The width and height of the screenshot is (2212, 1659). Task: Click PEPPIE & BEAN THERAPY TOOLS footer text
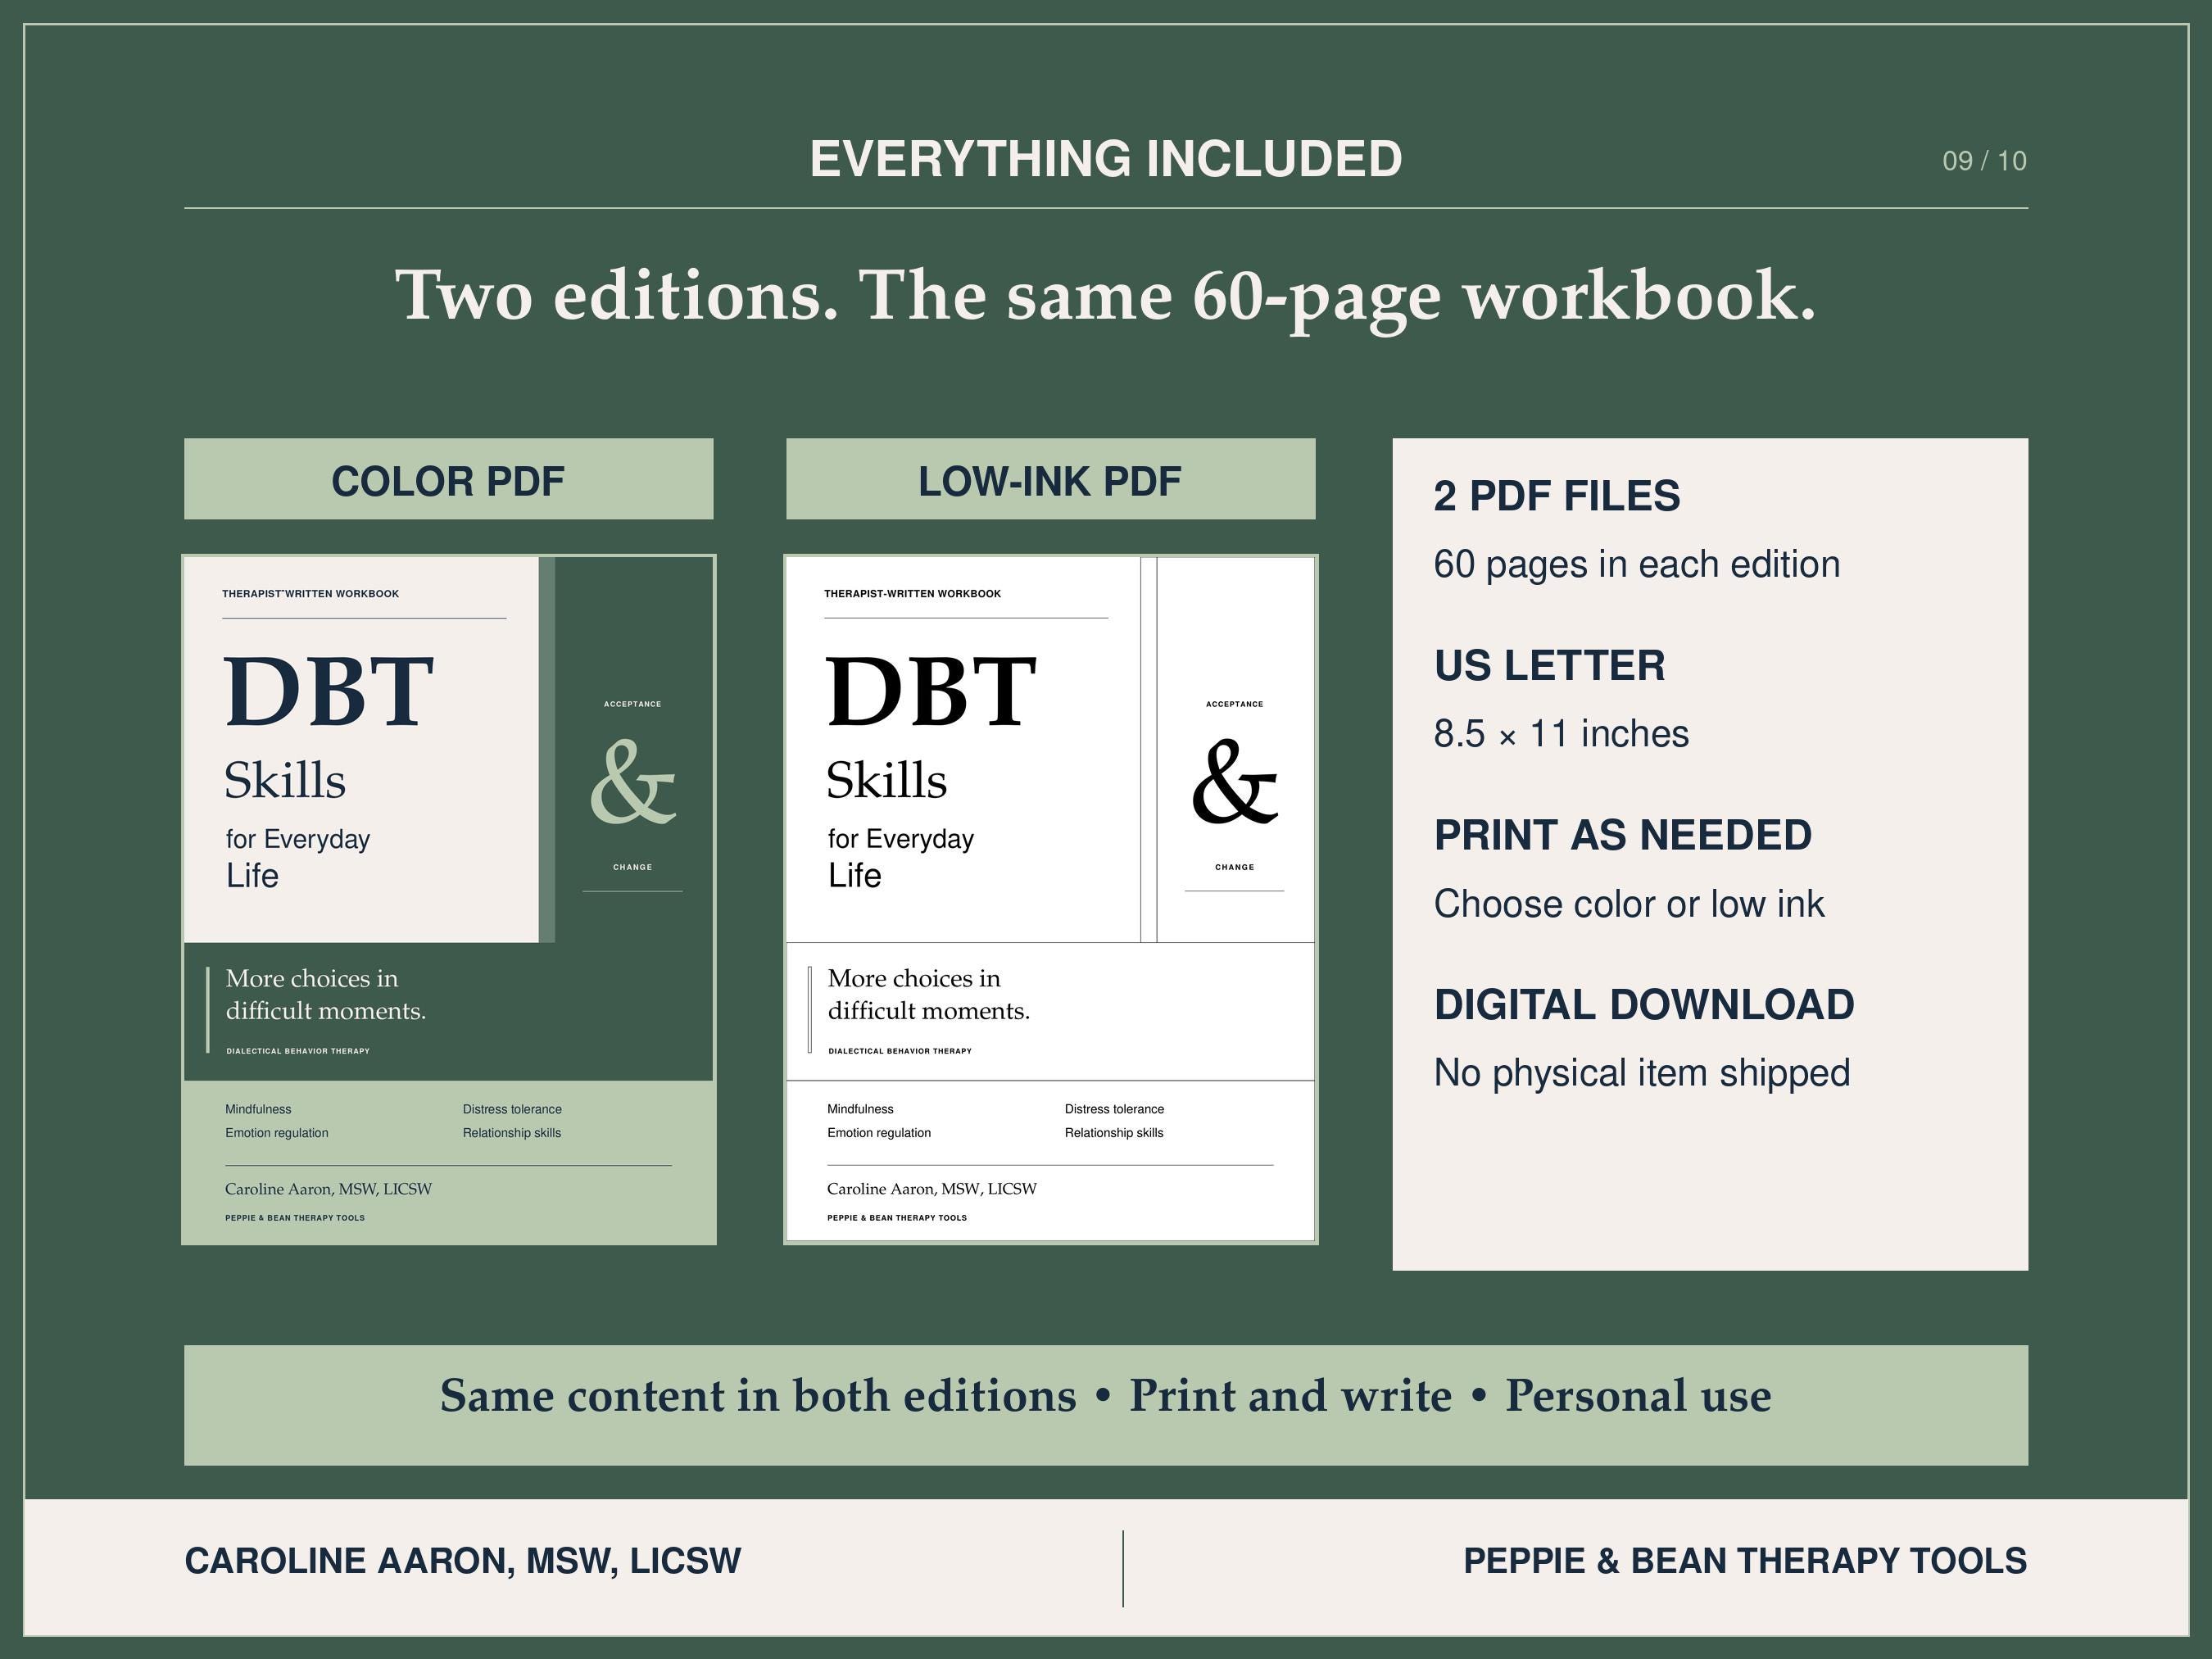tap(1745, 1561)
